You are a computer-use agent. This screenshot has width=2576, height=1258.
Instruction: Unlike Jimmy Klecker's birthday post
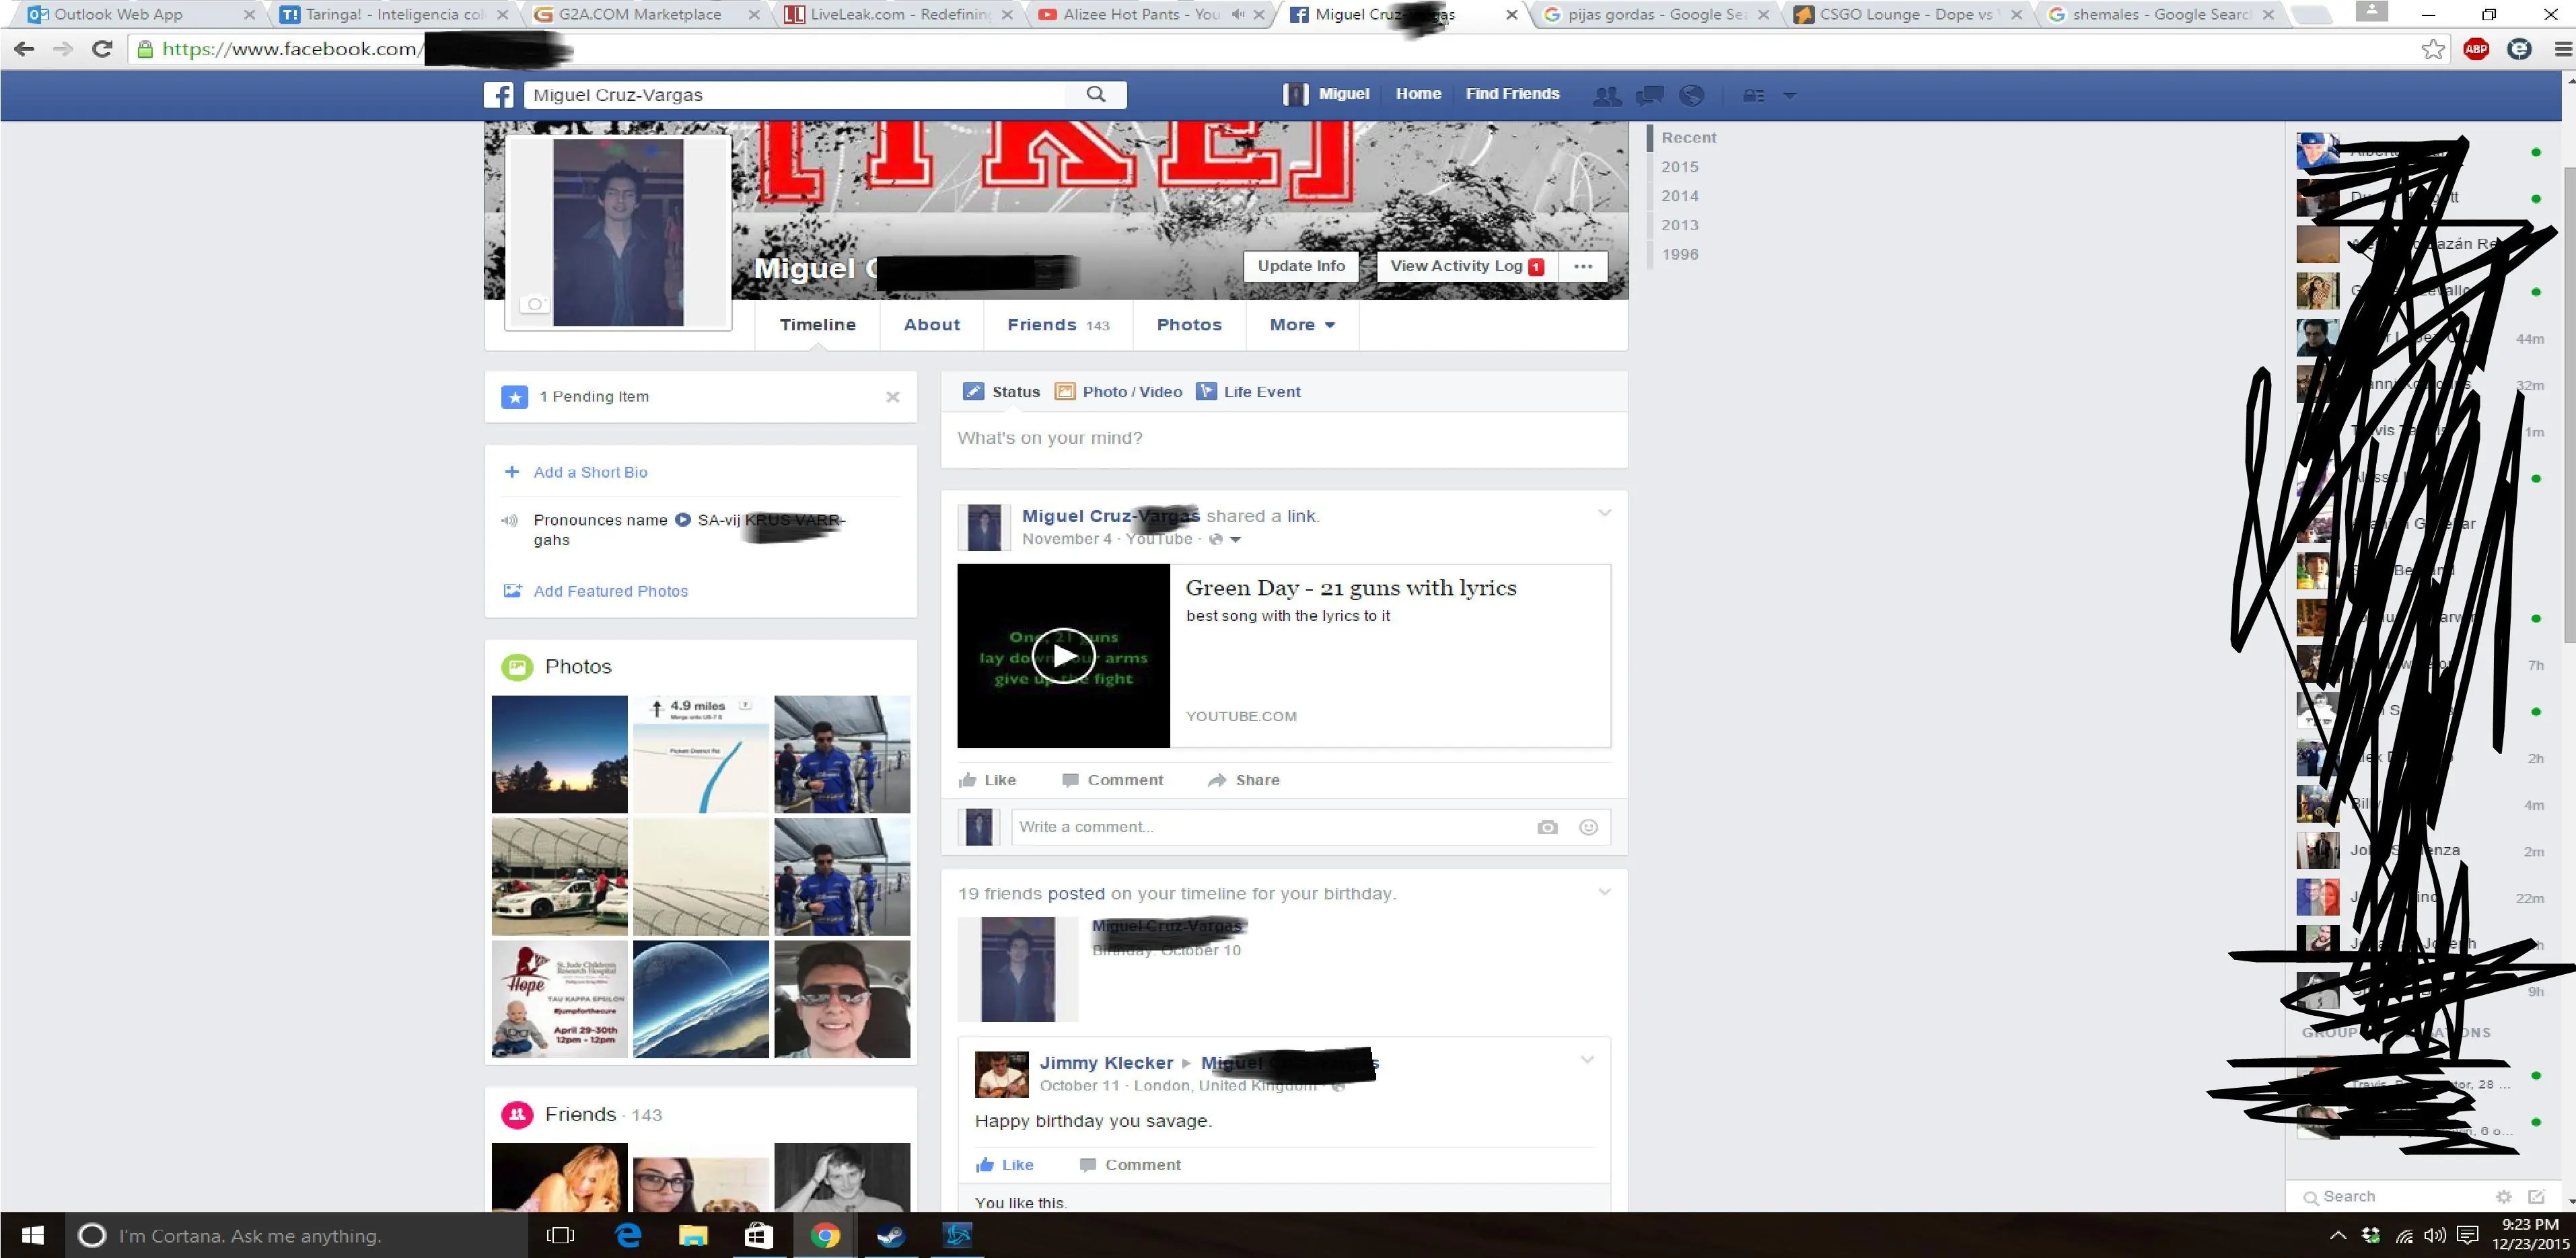click(1005, 1165)
